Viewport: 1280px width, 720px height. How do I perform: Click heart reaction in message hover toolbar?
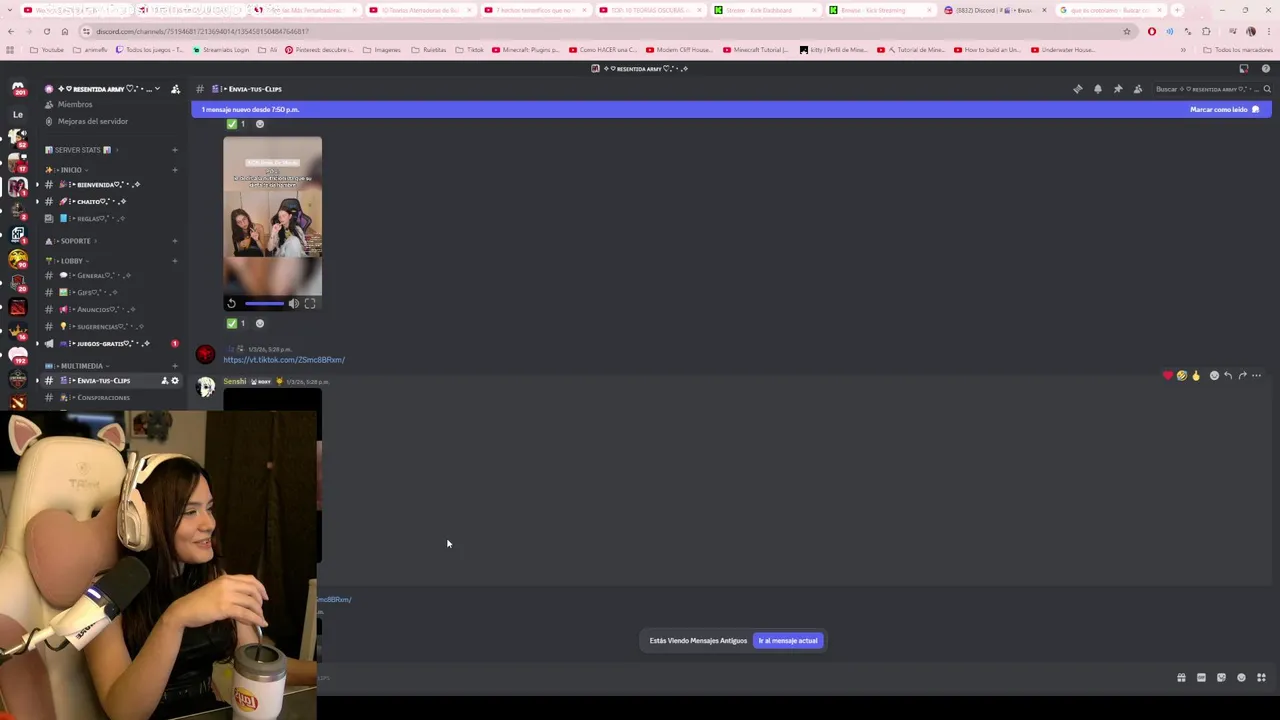click(x=1167, y=376)
